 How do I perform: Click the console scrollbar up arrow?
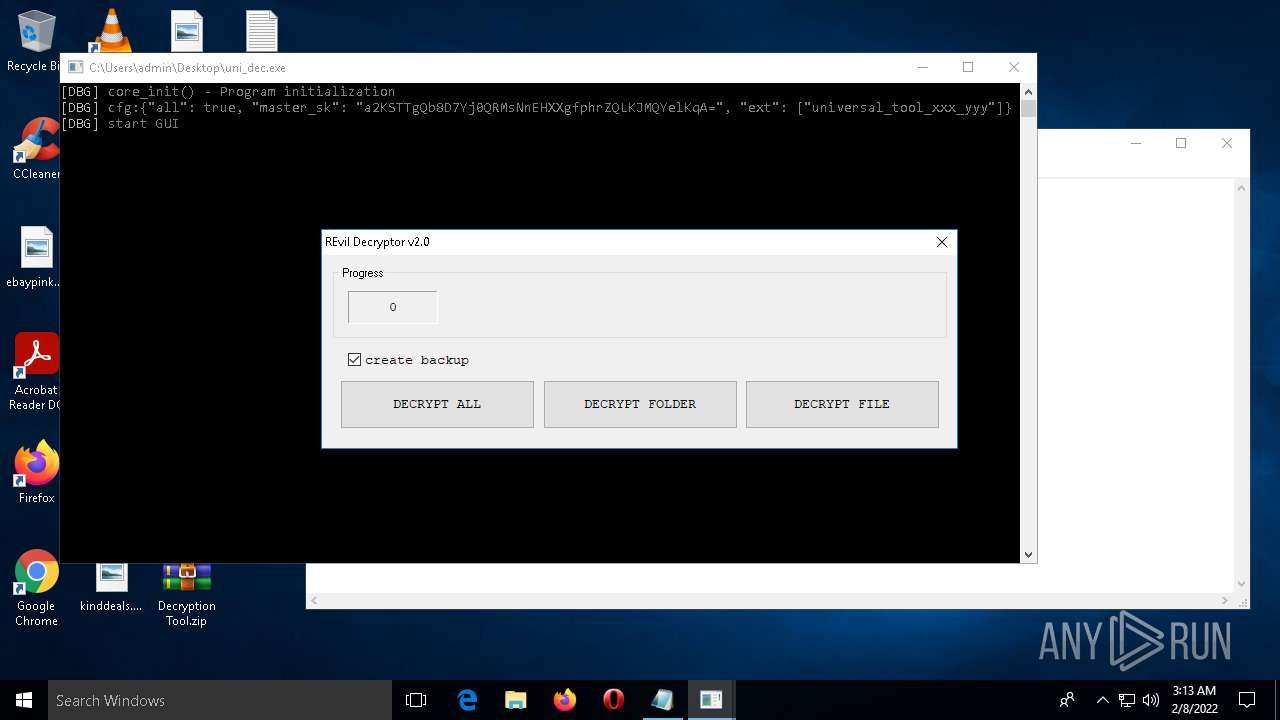coord(1028,91)
